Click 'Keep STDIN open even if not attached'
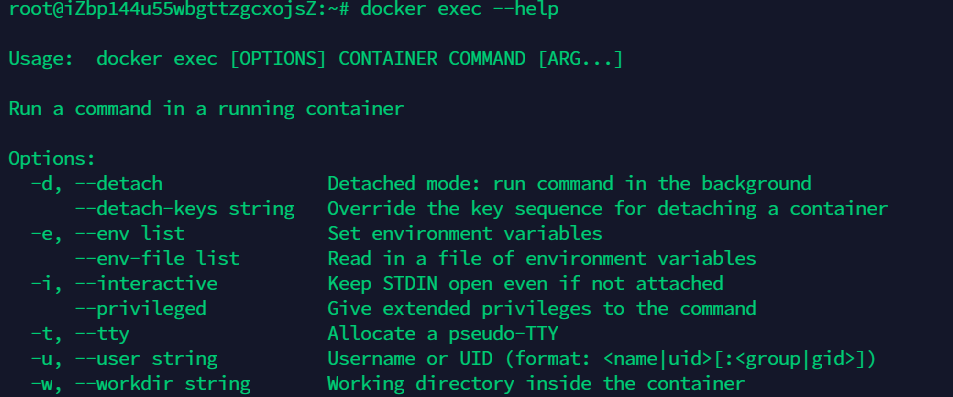The width and height of the screenshot is (953, 397). [x=526, y=283]
